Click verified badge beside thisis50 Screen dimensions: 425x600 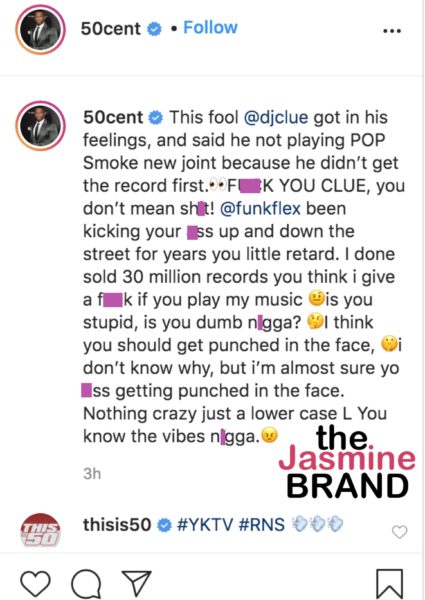pos(164,525)
